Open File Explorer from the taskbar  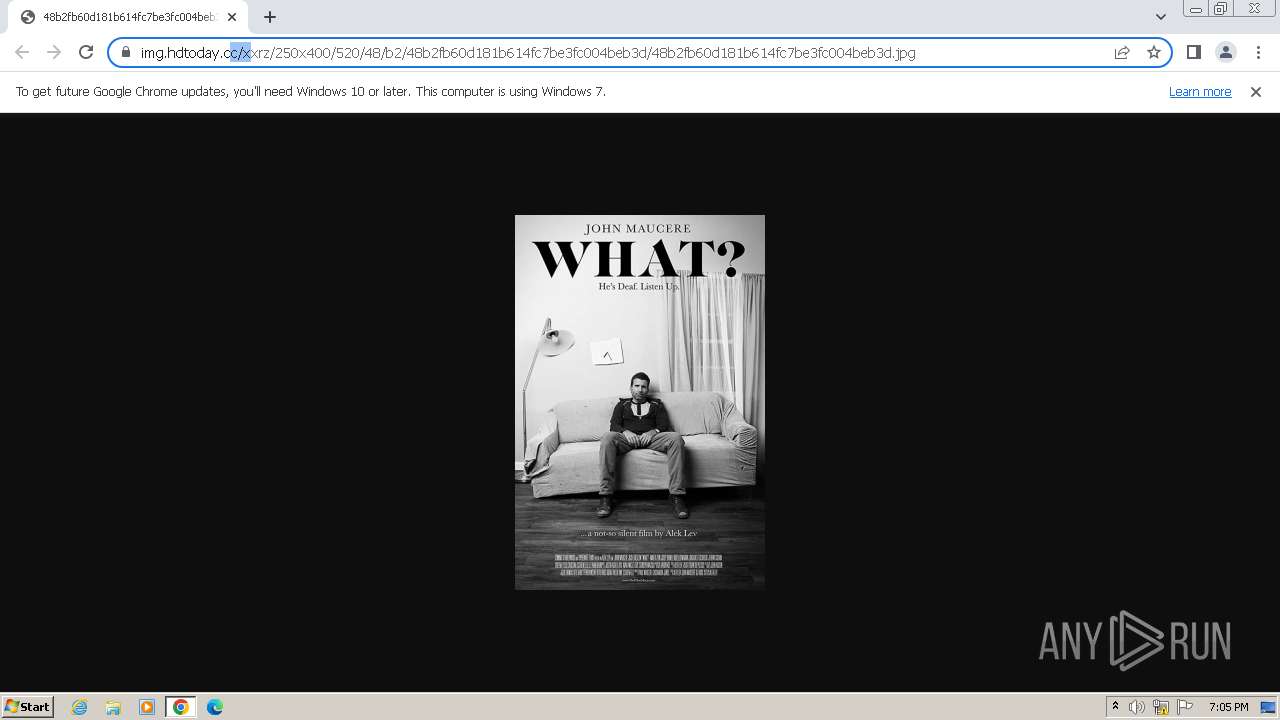pyautogui.click(x=113, y=707)
